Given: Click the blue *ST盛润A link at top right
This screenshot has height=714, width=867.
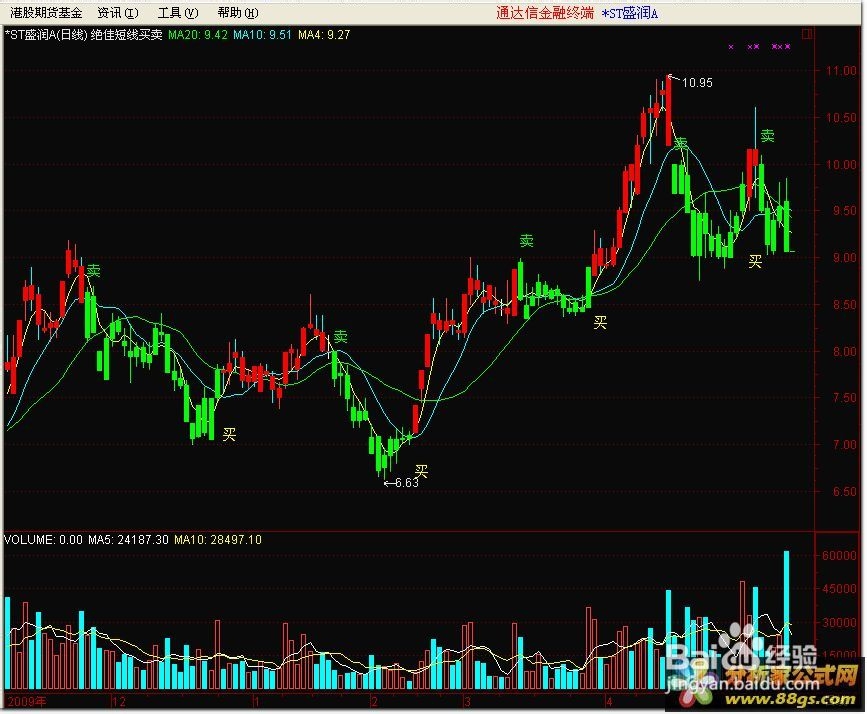Looking at the screenshot, I should 630,12.
